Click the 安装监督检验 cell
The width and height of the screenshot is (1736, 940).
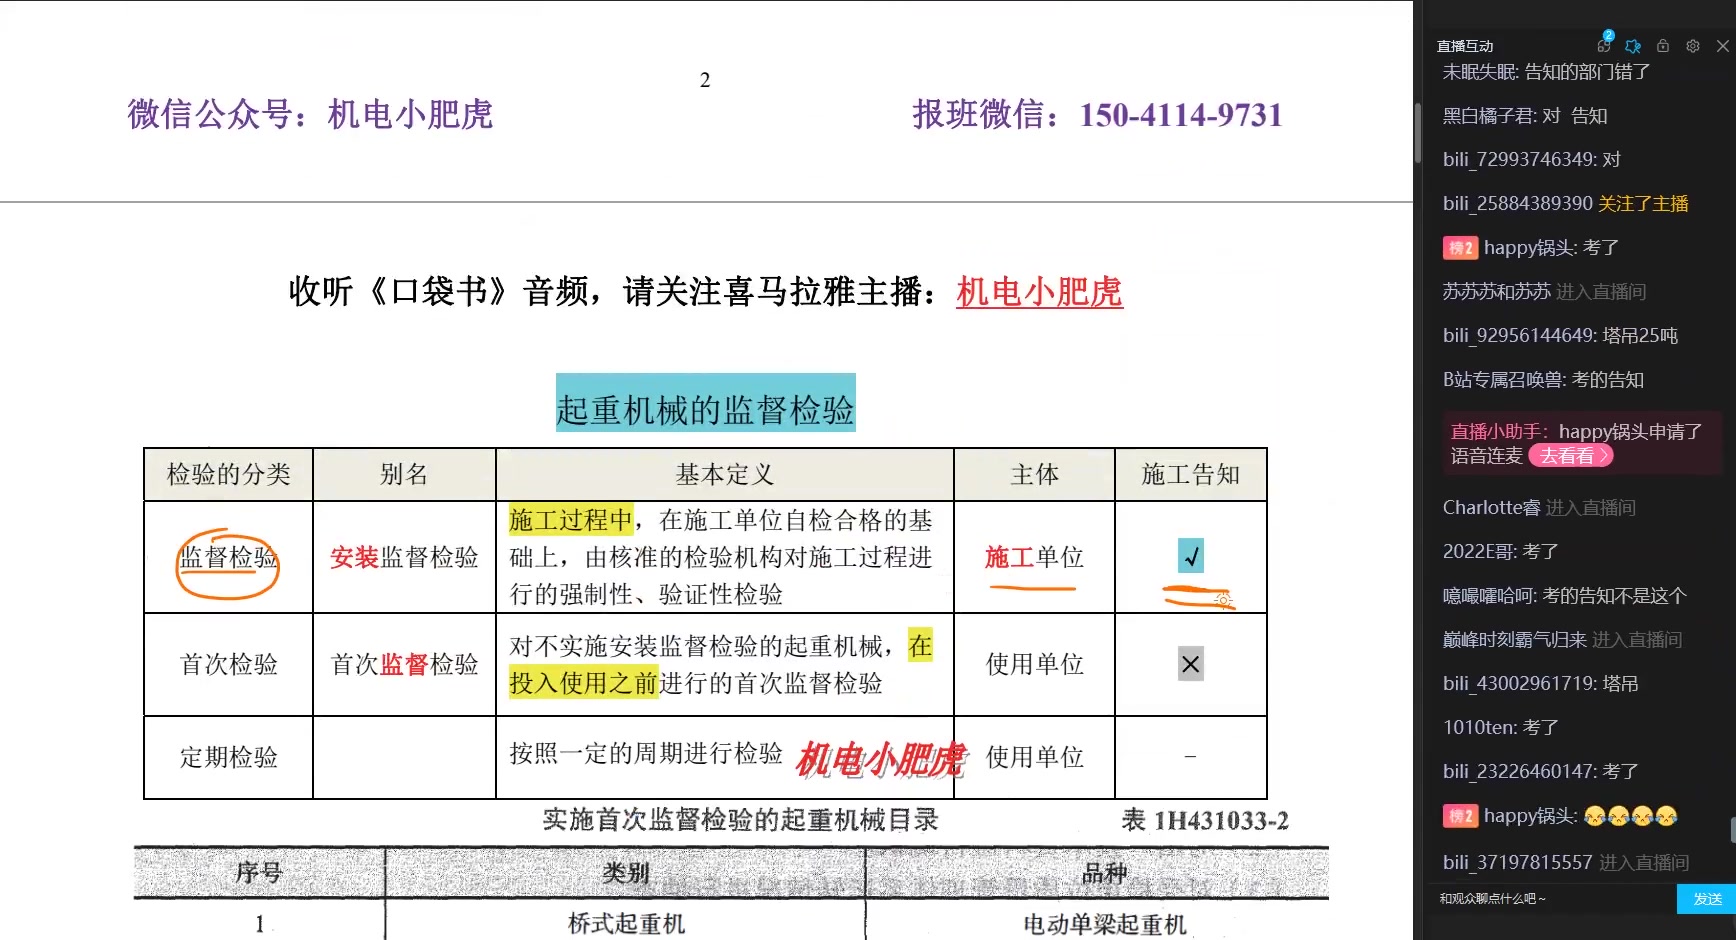click(x=404, y=558)
